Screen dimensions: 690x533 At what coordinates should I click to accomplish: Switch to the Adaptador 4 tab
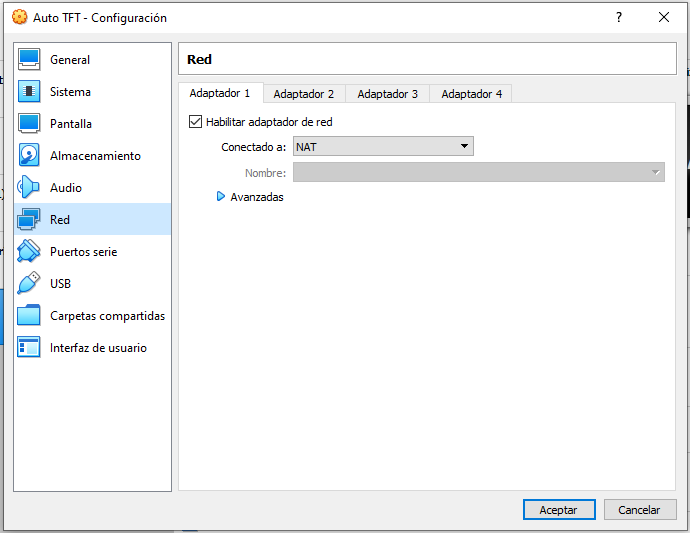[471, 94]
